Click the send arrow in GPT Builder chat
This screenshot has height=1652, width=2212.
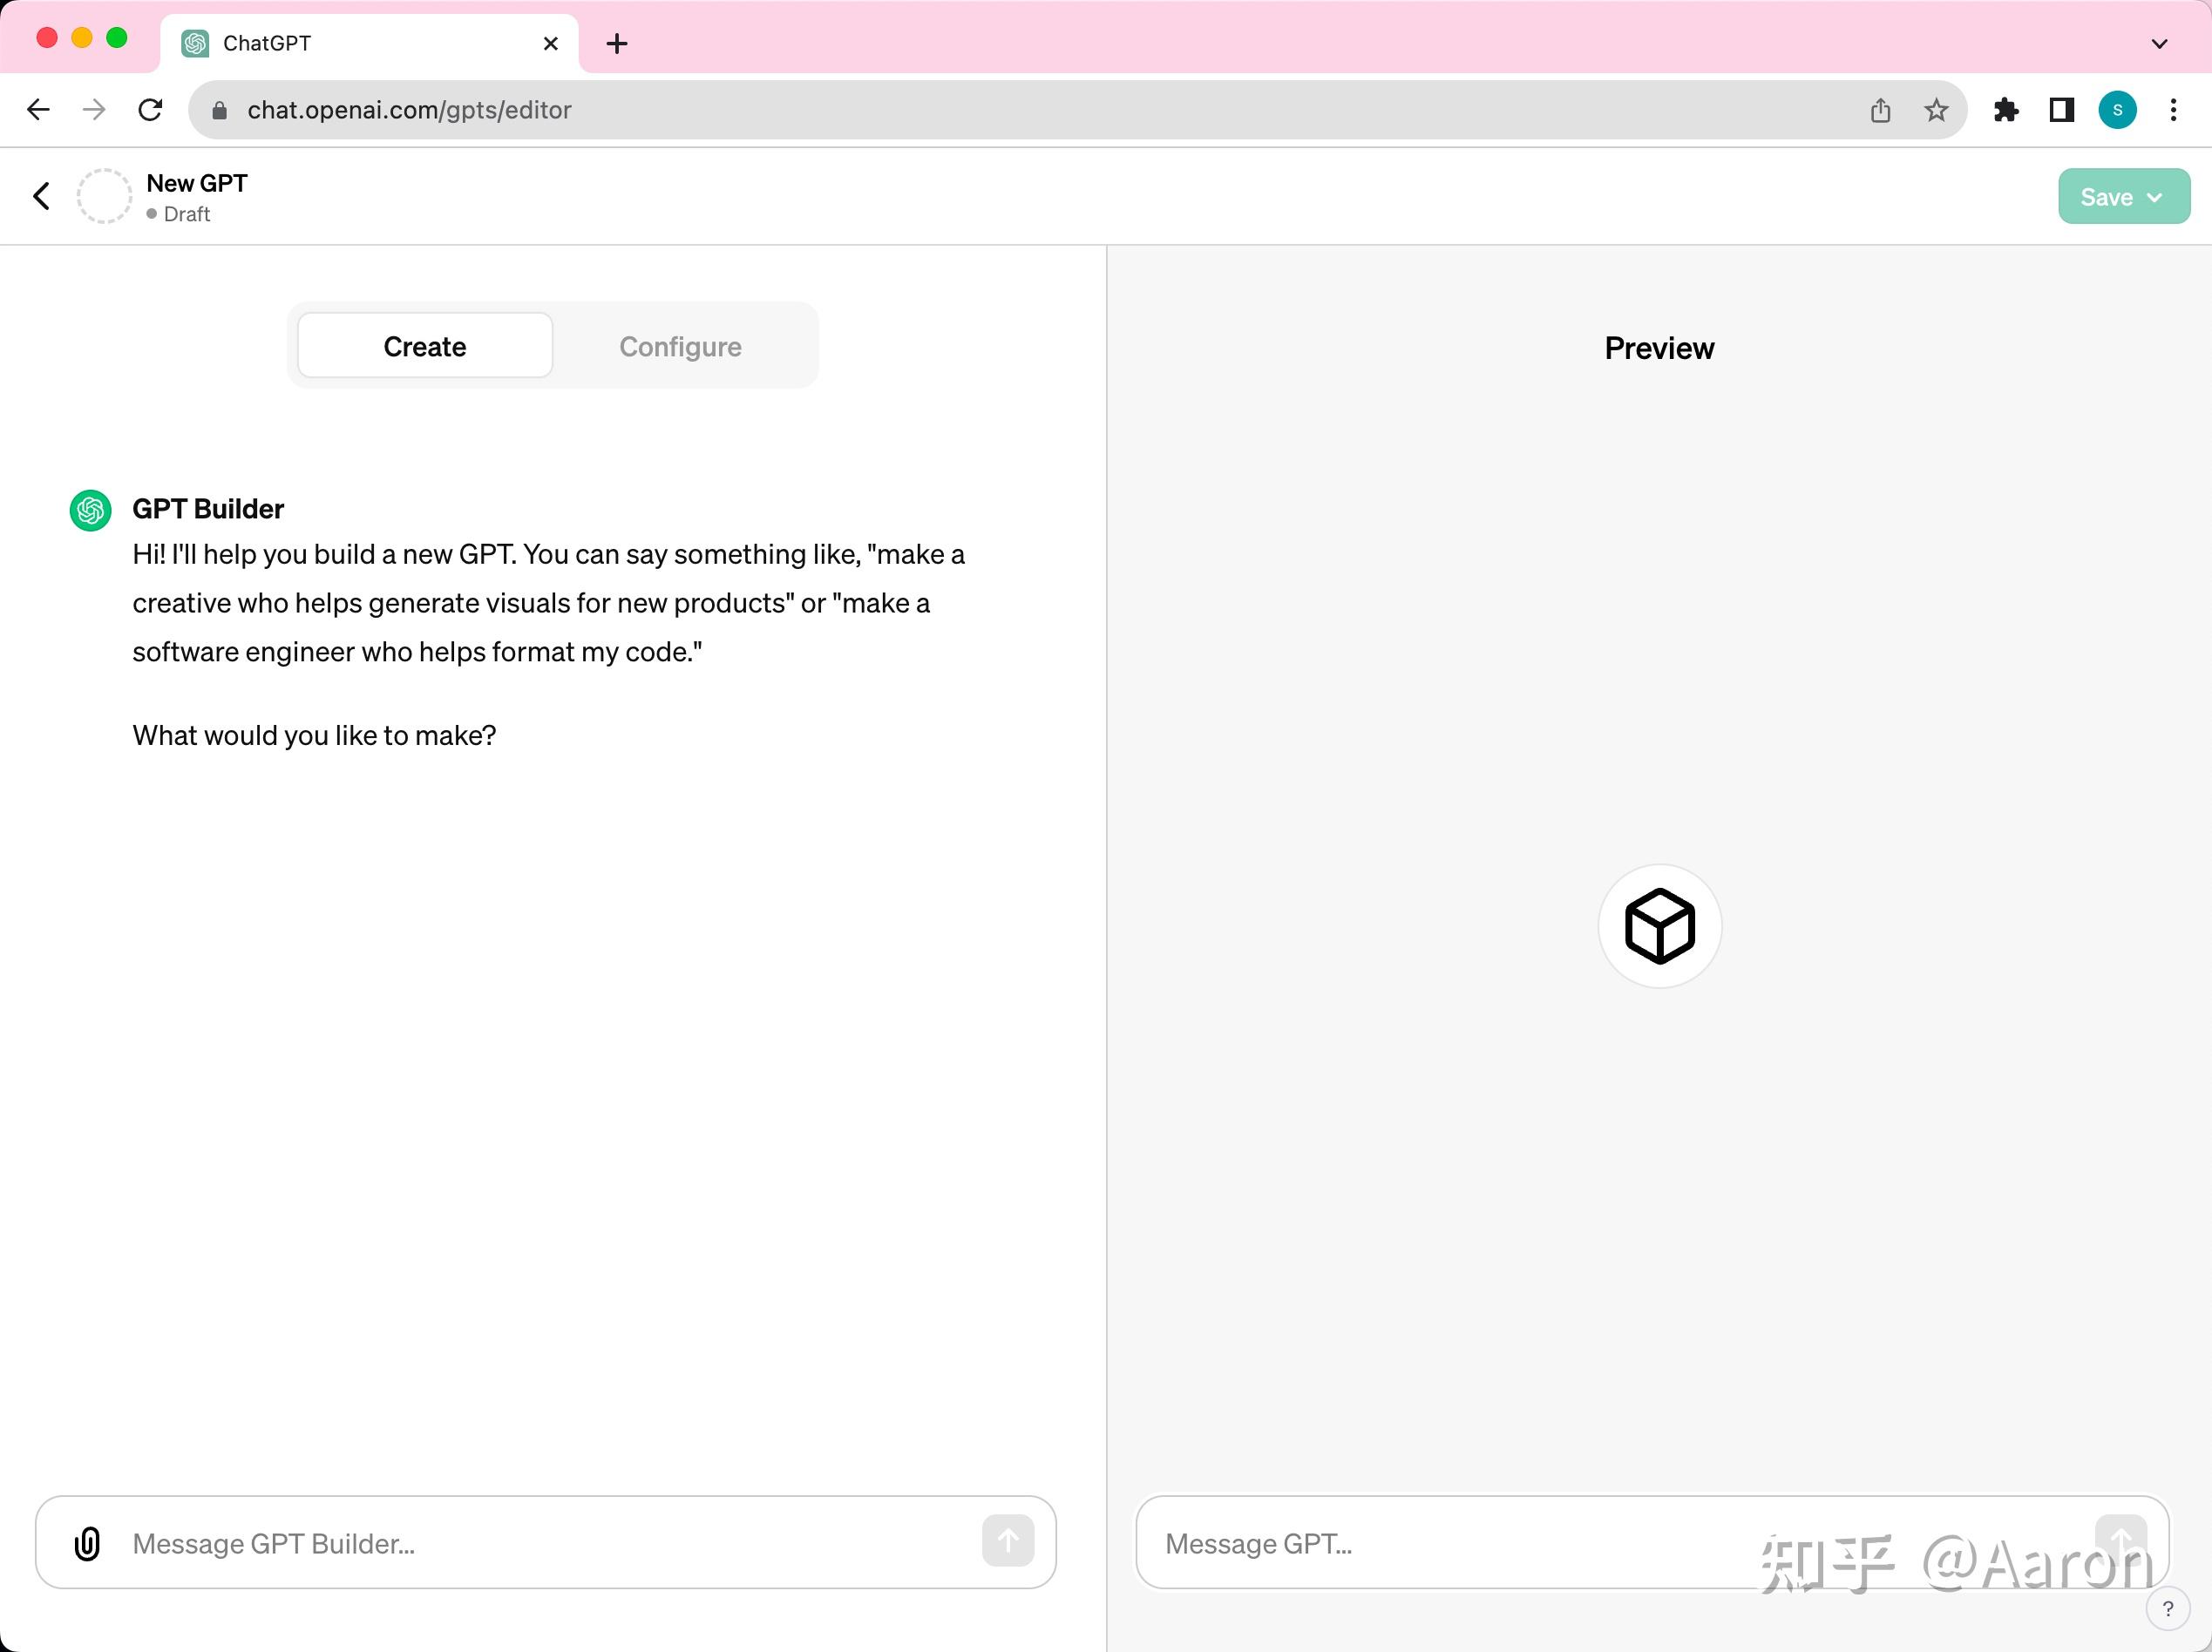coord(1008,1541)
